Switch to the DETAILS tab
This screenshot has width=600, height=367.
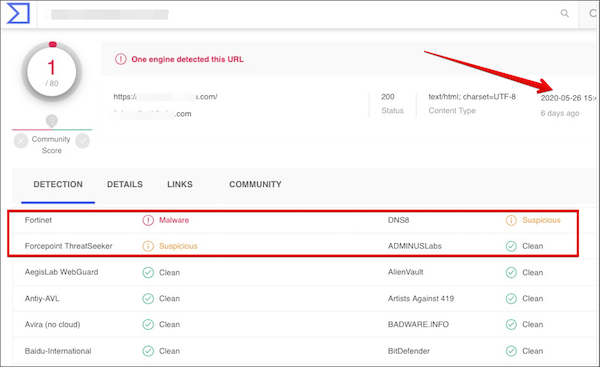click(x=125, y=184)
